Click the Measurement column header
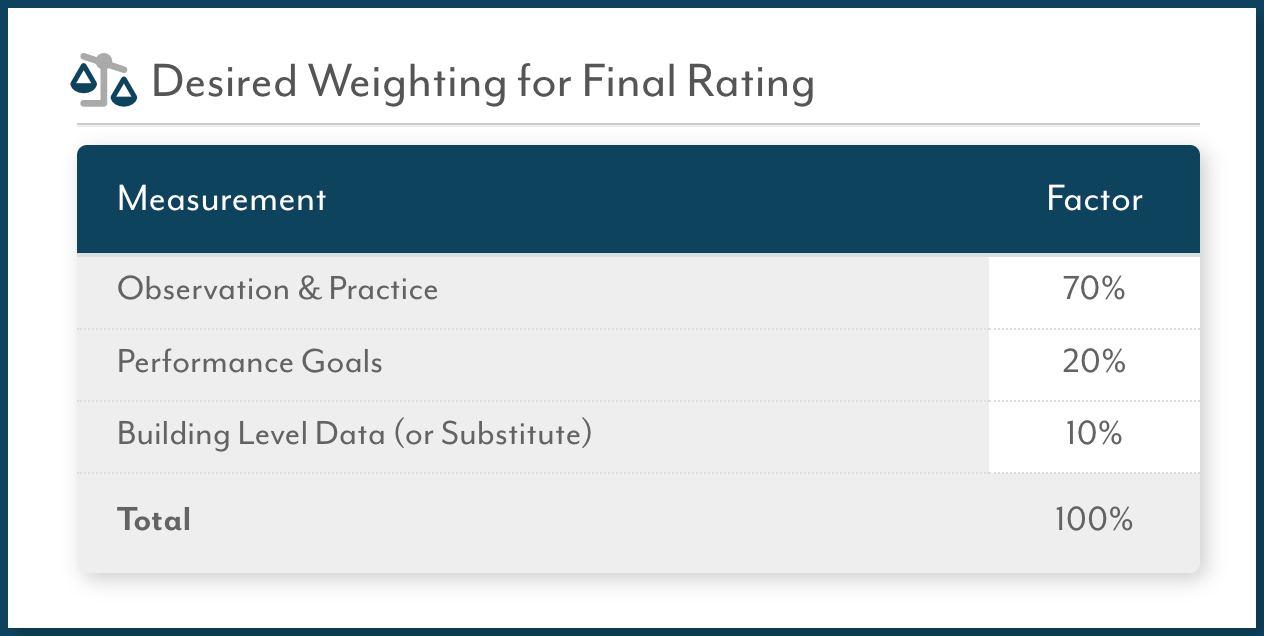1264x636 pixels. (x=222, y=199)
